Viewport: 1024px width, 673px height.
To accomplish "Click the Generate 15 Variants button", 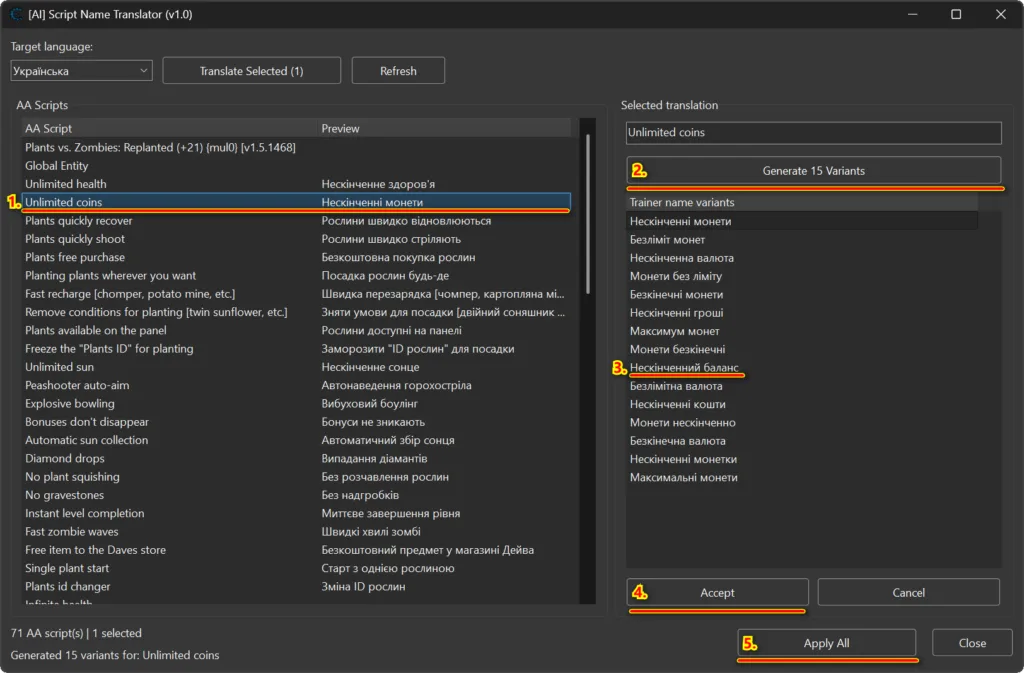I will click(x=814, y=170).
